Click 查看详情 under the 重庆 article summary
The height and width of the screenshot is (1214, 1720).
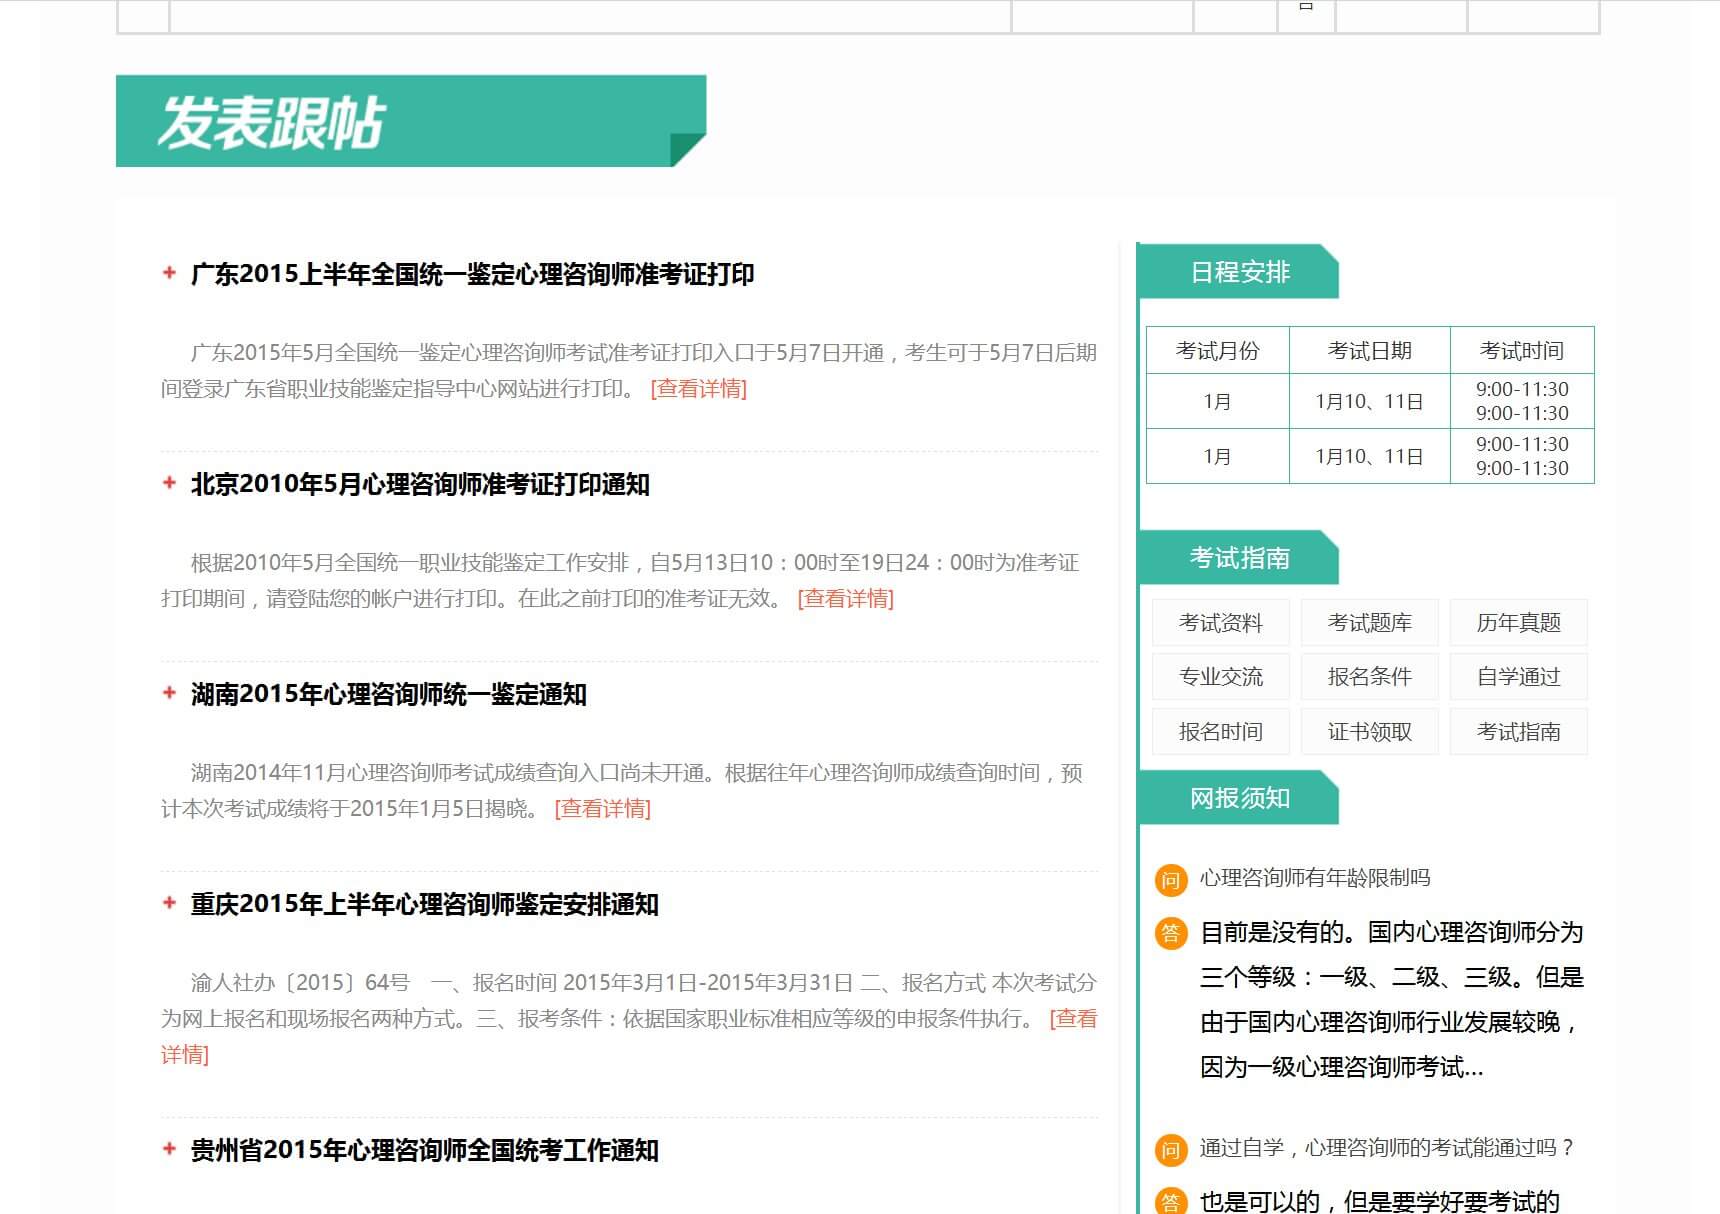coord(1073,1018)
